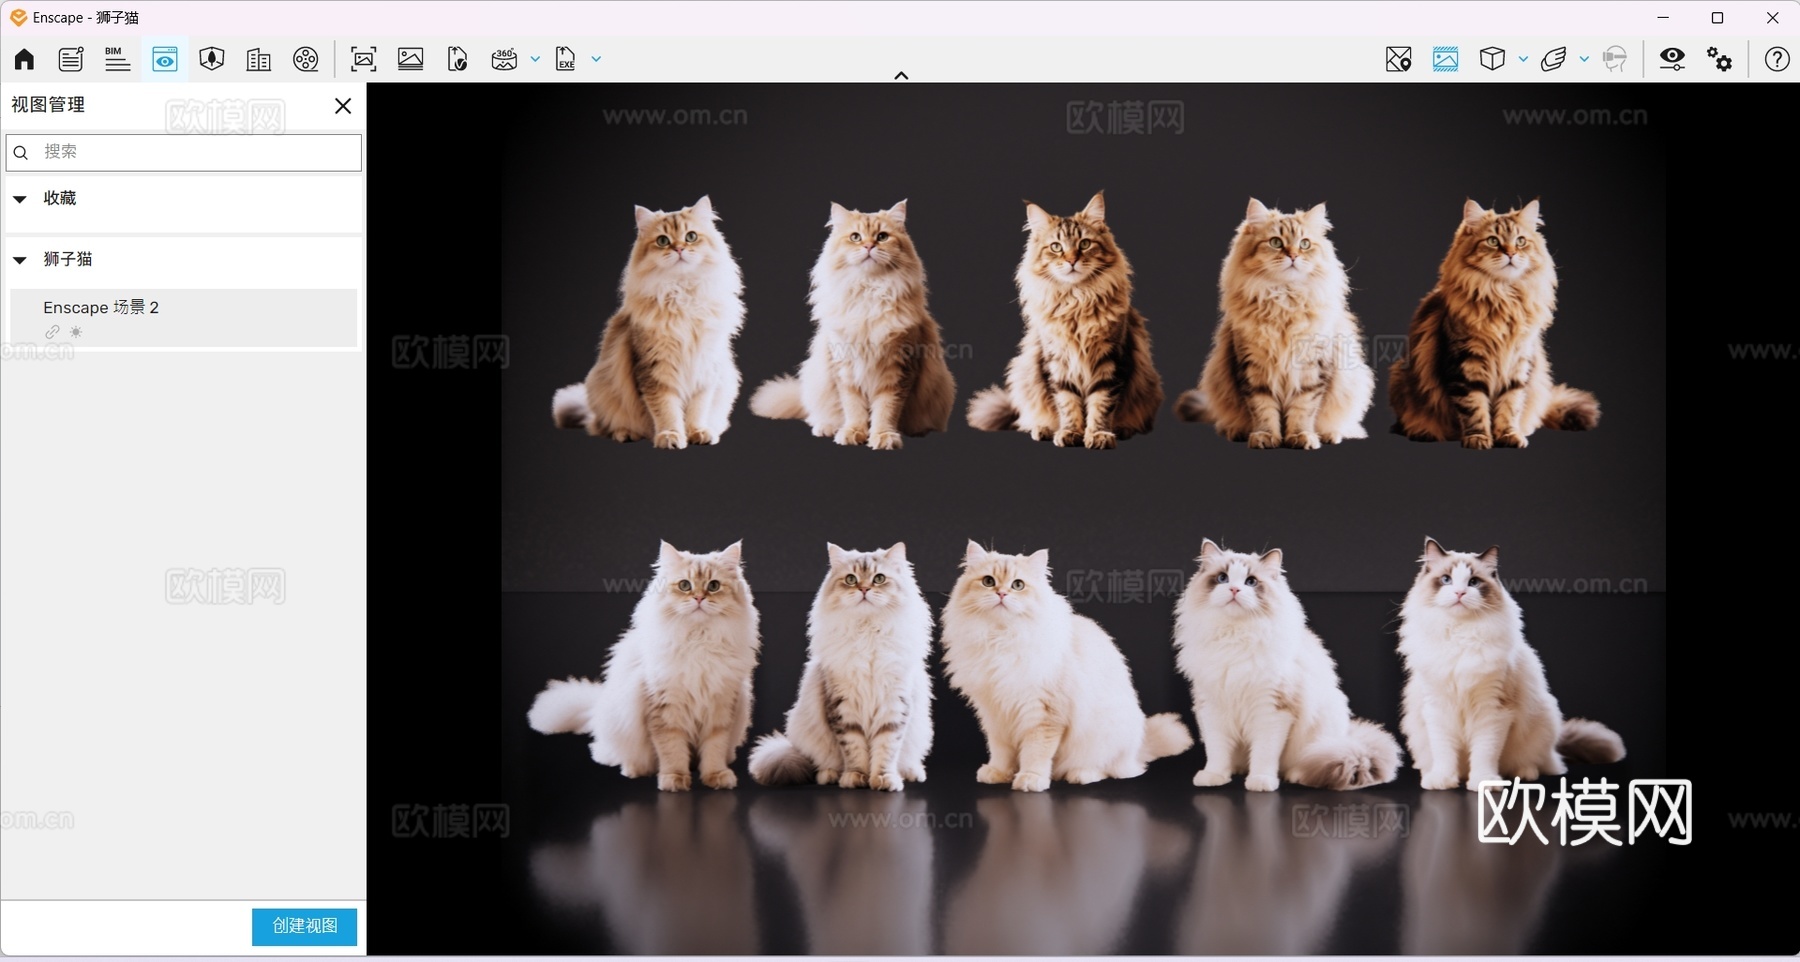Screen dimensions: 1800x962
Task: Click the 创建视图 button
Action: coord(305,926)
